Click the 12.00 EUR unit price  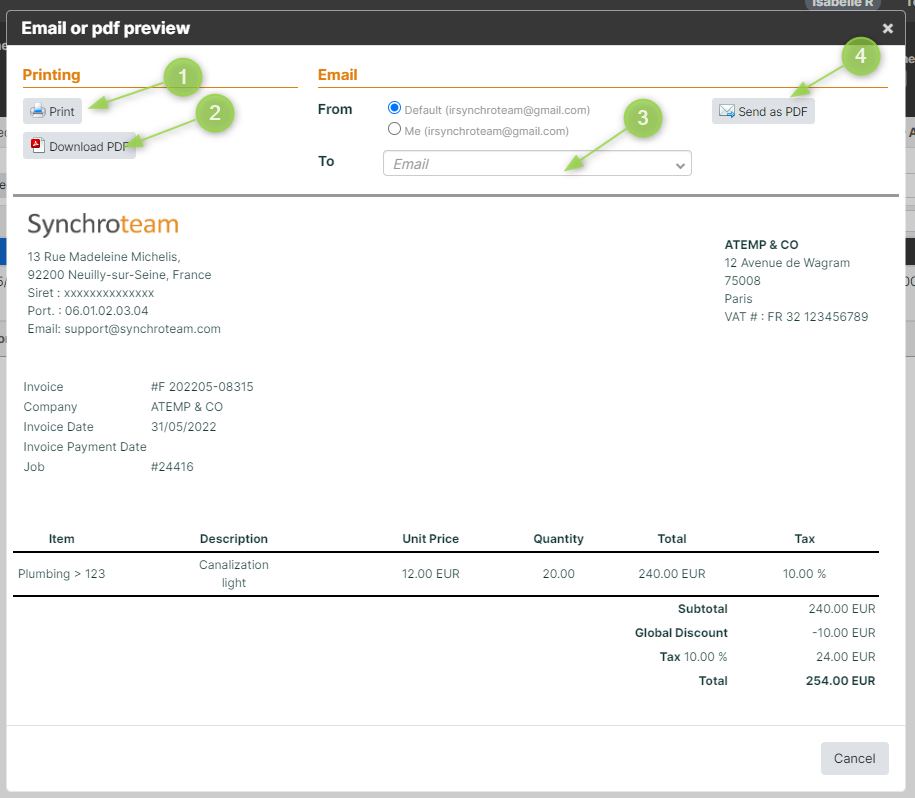point(431,574)
